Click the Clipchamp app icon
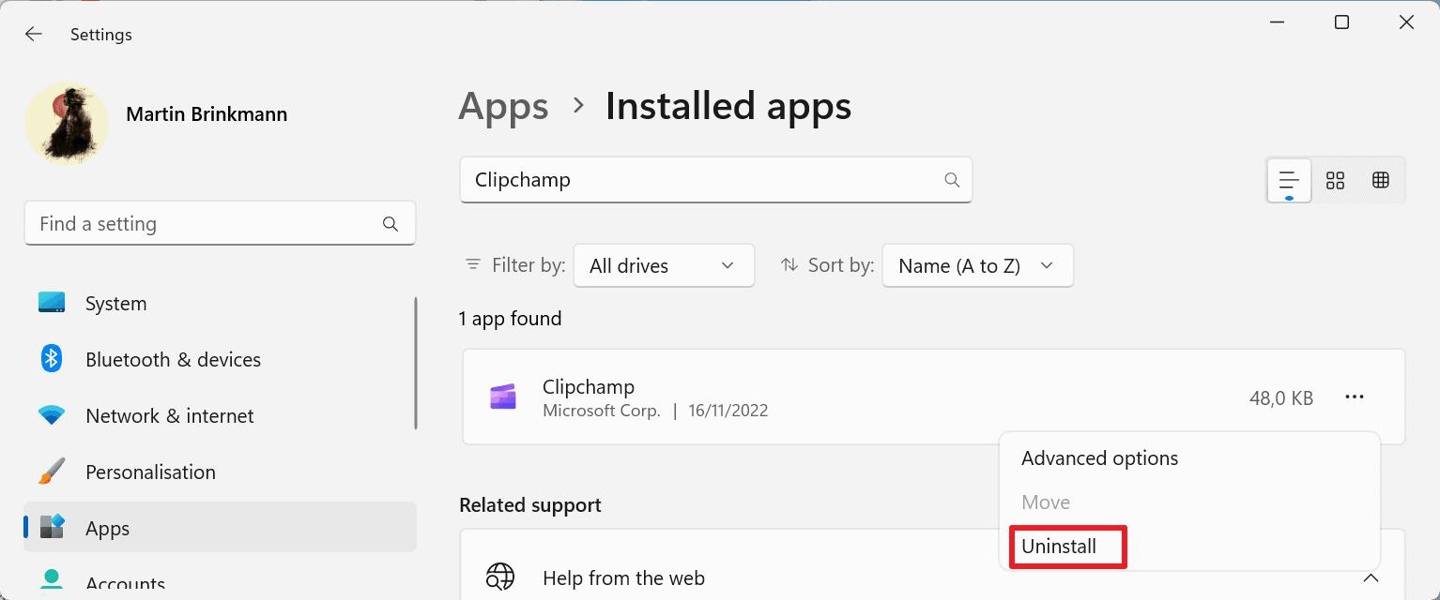1440x600 pixels. click(504, 396)
